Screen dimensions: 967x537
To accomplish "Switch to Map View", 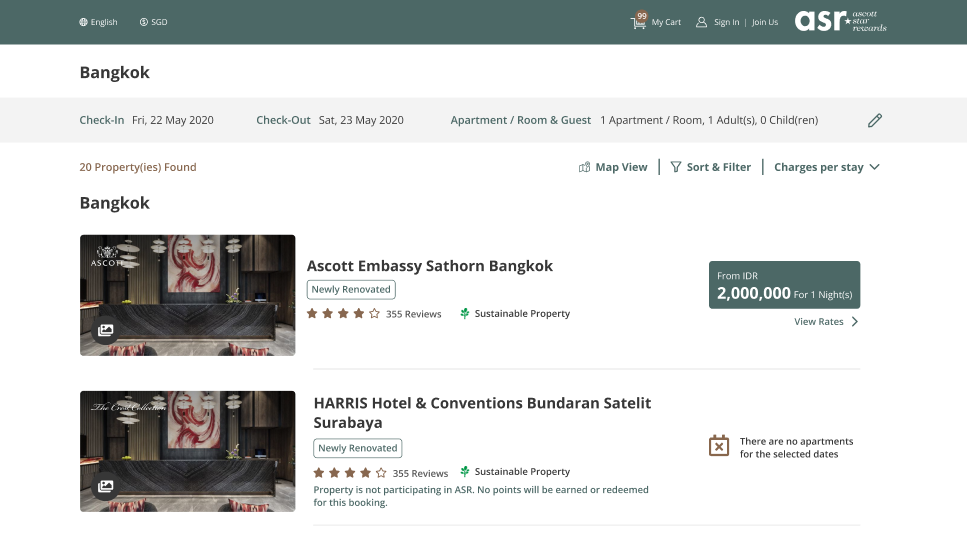I will tap(613, 167).
